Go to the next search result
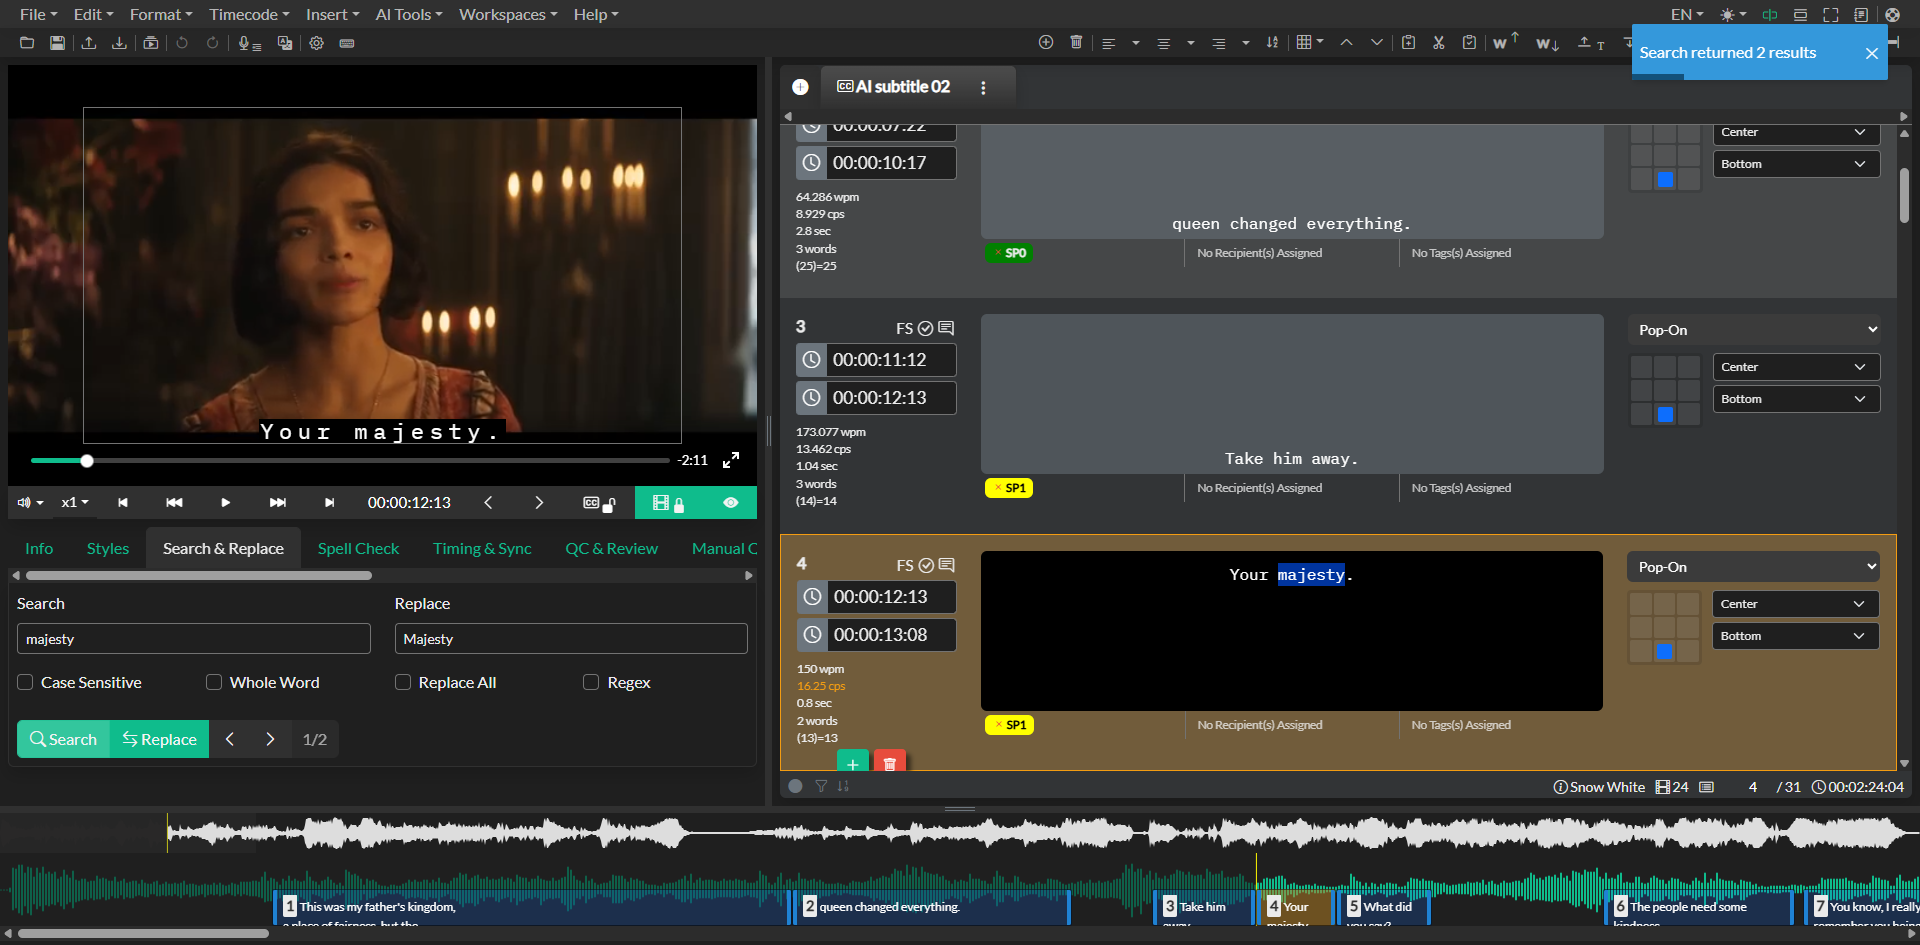Image resolution: width=1920 pixels, height=945 pixels. [x=270, y=739]
